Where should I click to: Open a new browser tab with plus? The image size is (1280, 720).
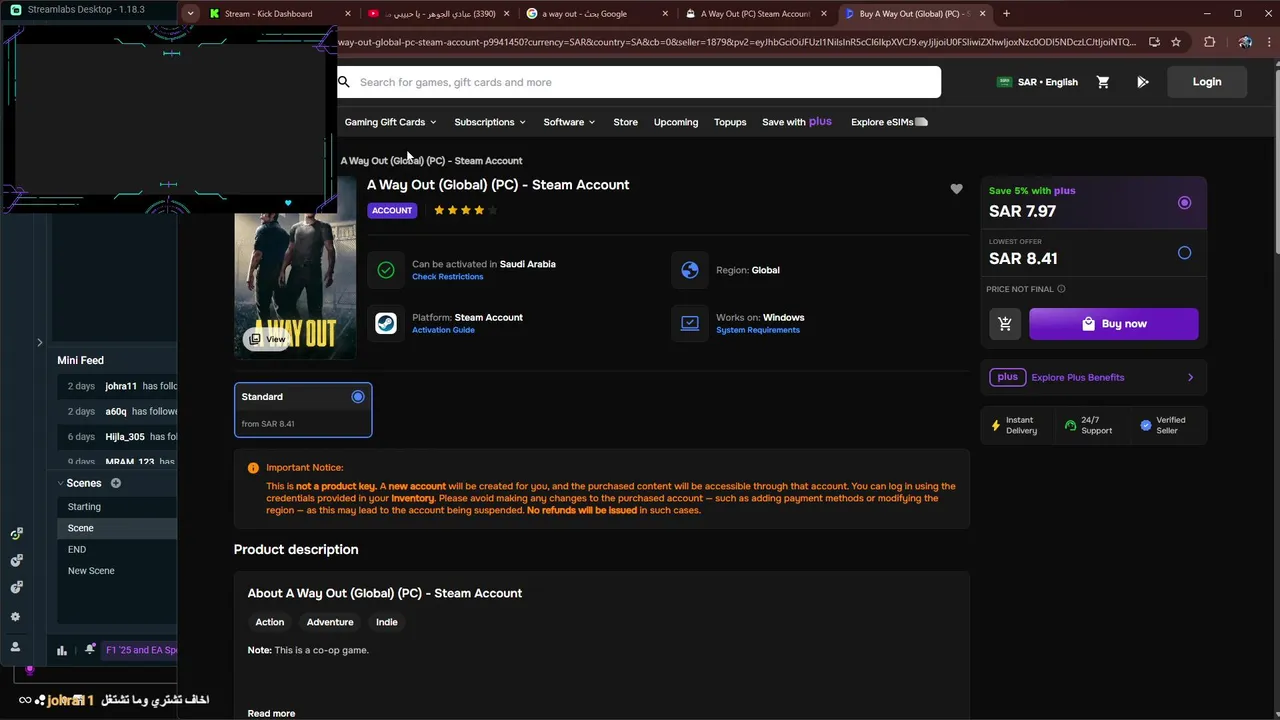tap(1006, 14)
